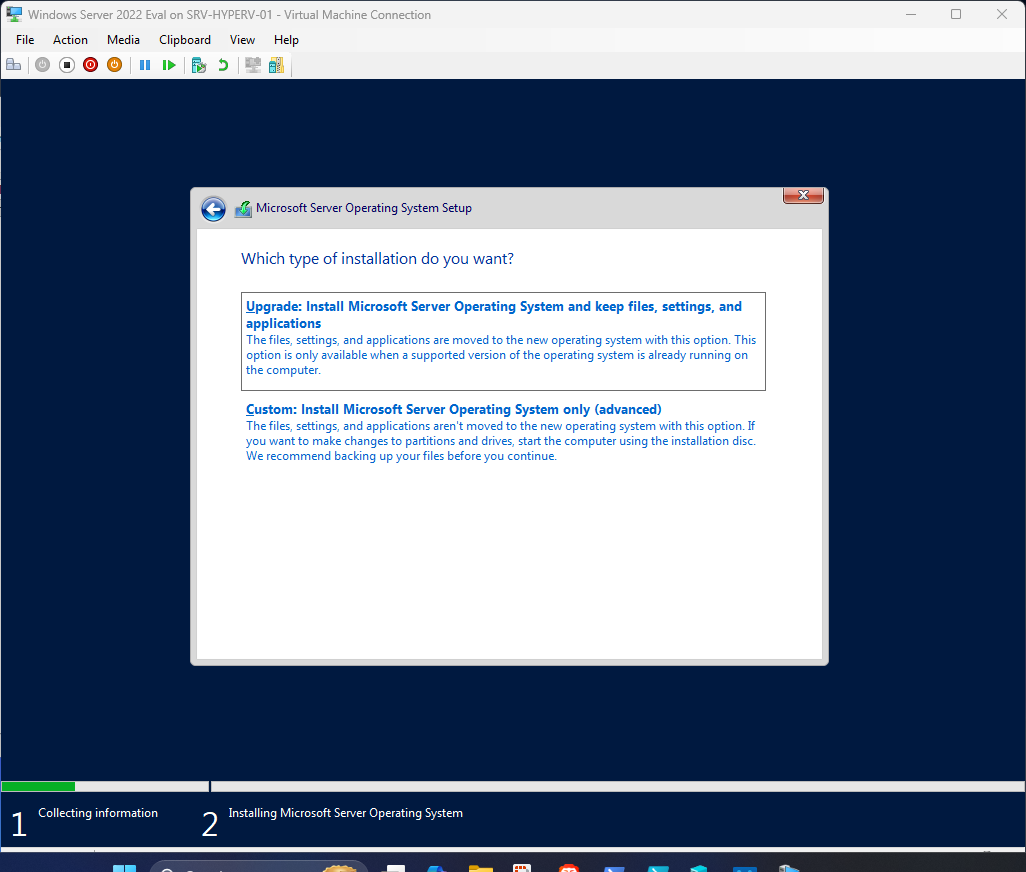This screenshot has height=872, width=1026.
Task: Open the Media menu
Action: click(x=123, y=40)
